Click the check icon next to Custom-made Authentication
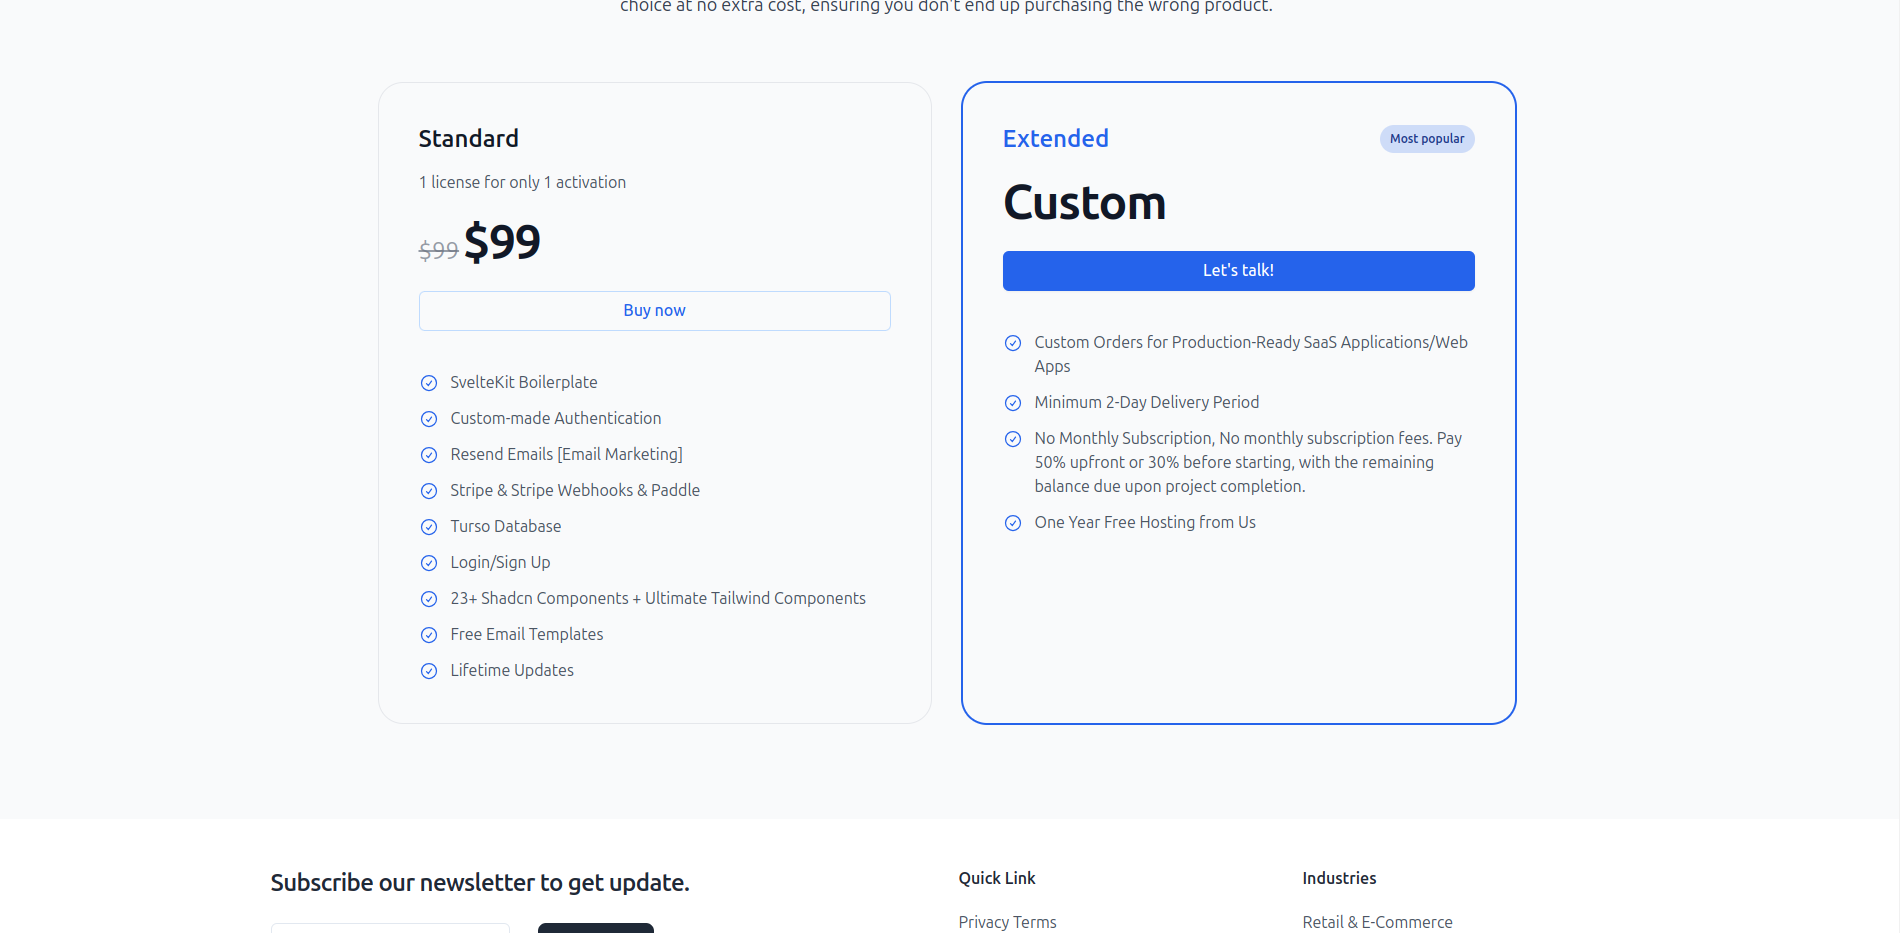1900x933 pixels. [429, 419]
